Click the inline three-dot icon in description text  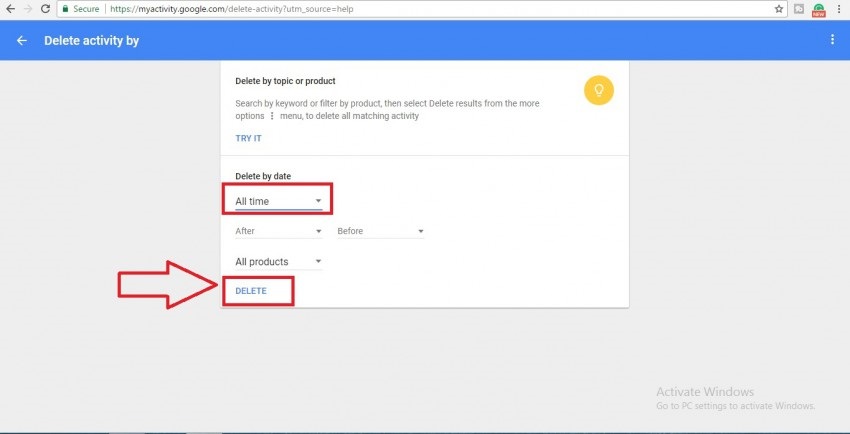coord(272,116)
